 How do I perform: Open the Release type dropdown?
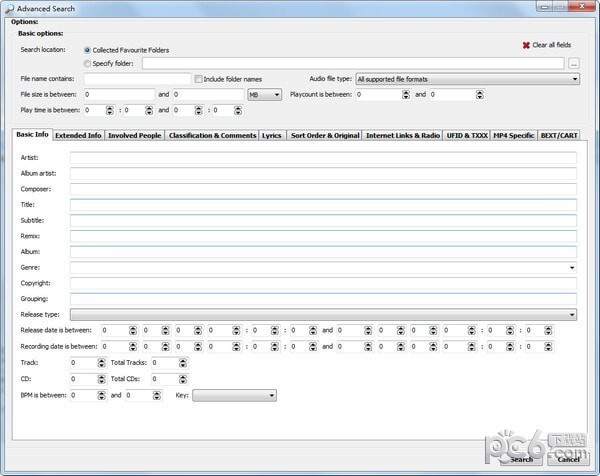pos(323,315)
